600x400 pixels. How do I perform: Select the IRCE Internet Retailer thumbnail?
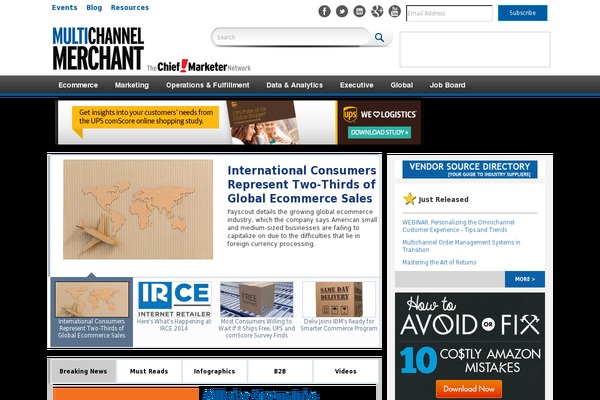tap(174, 299)
